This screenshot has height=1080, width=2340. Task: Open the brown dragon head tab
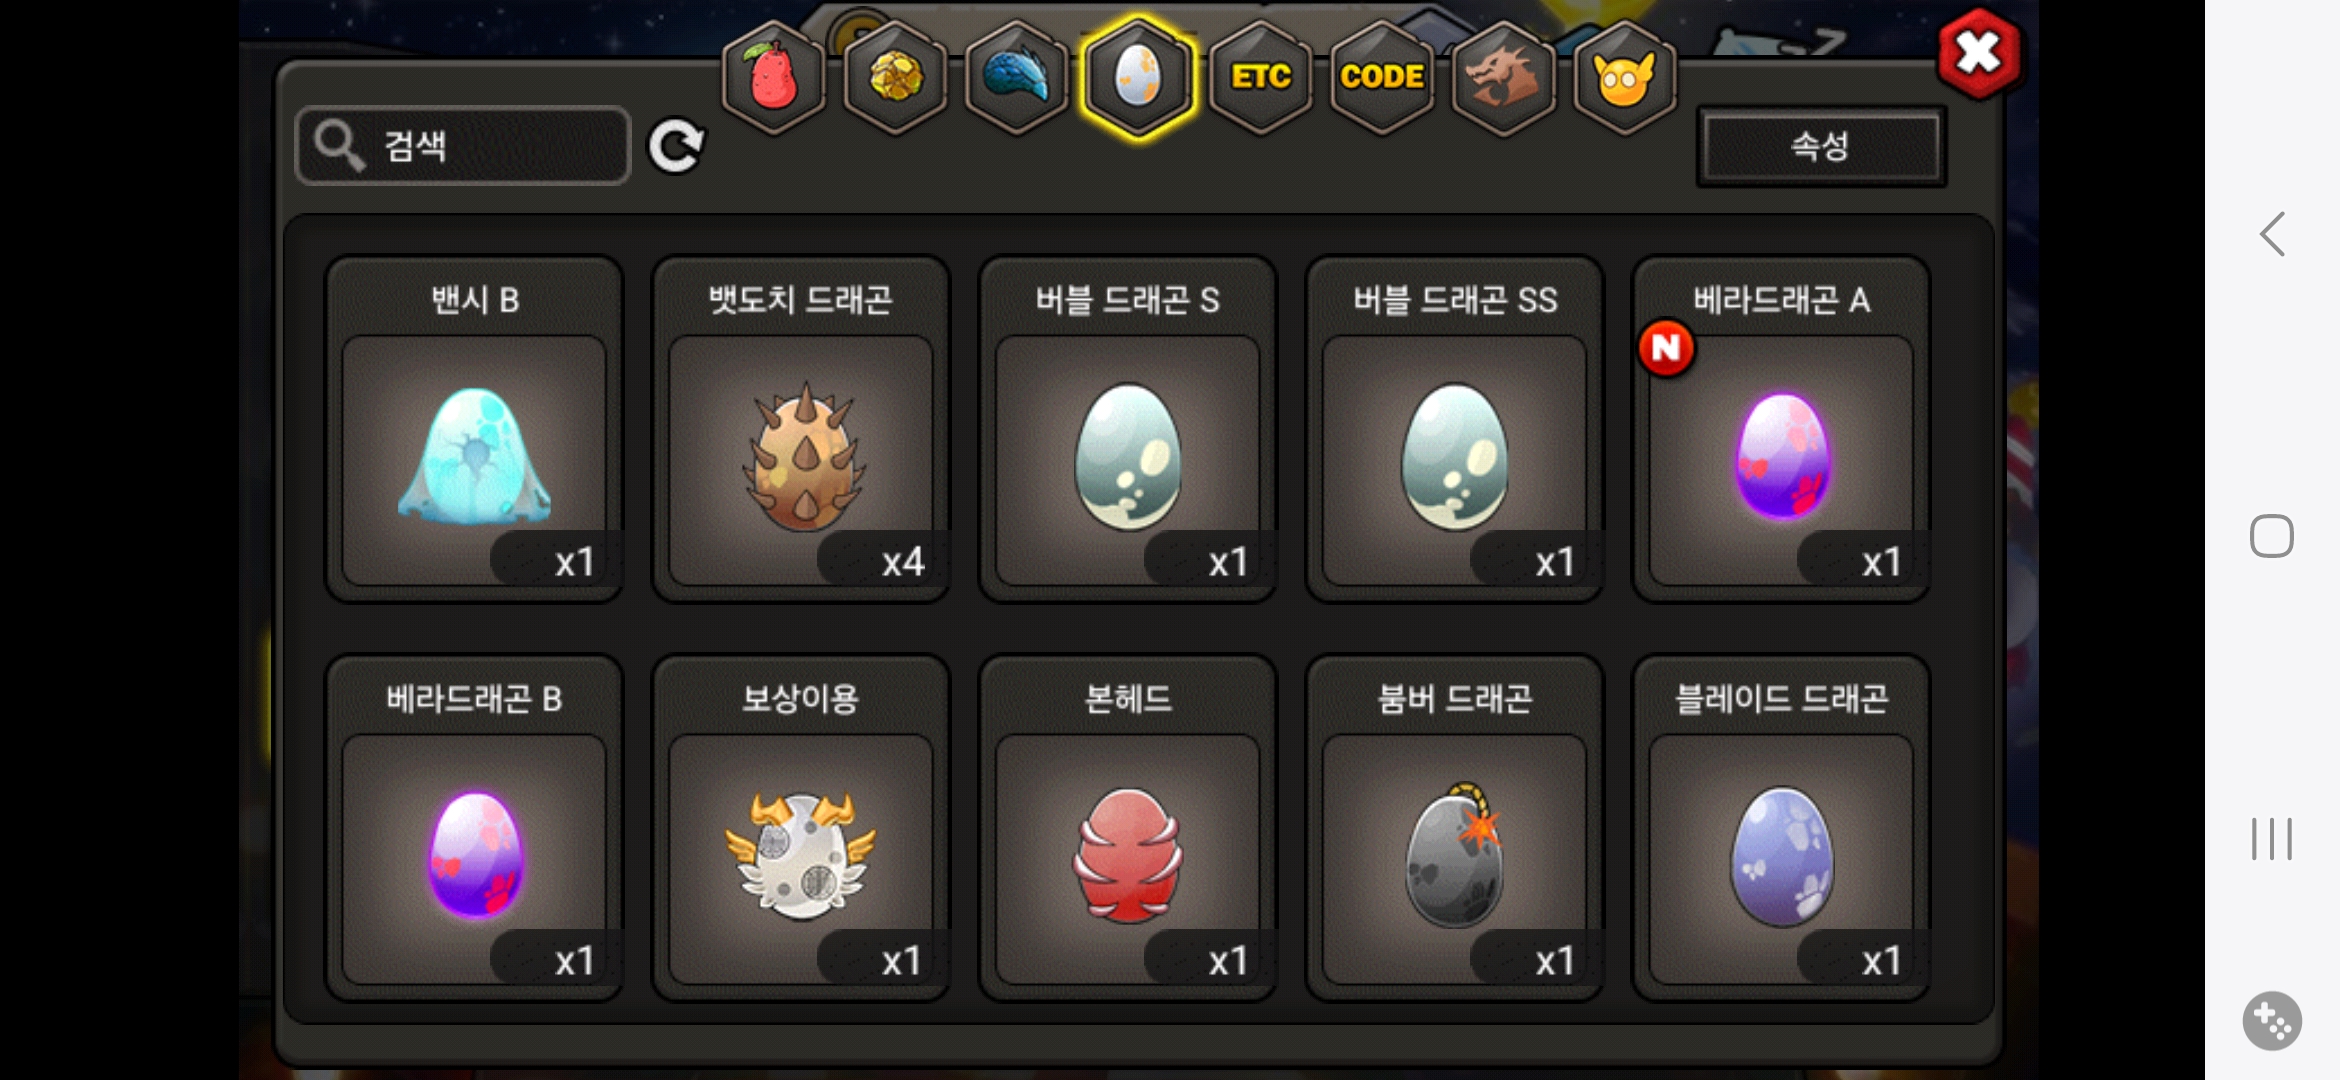pos(1503,77)
